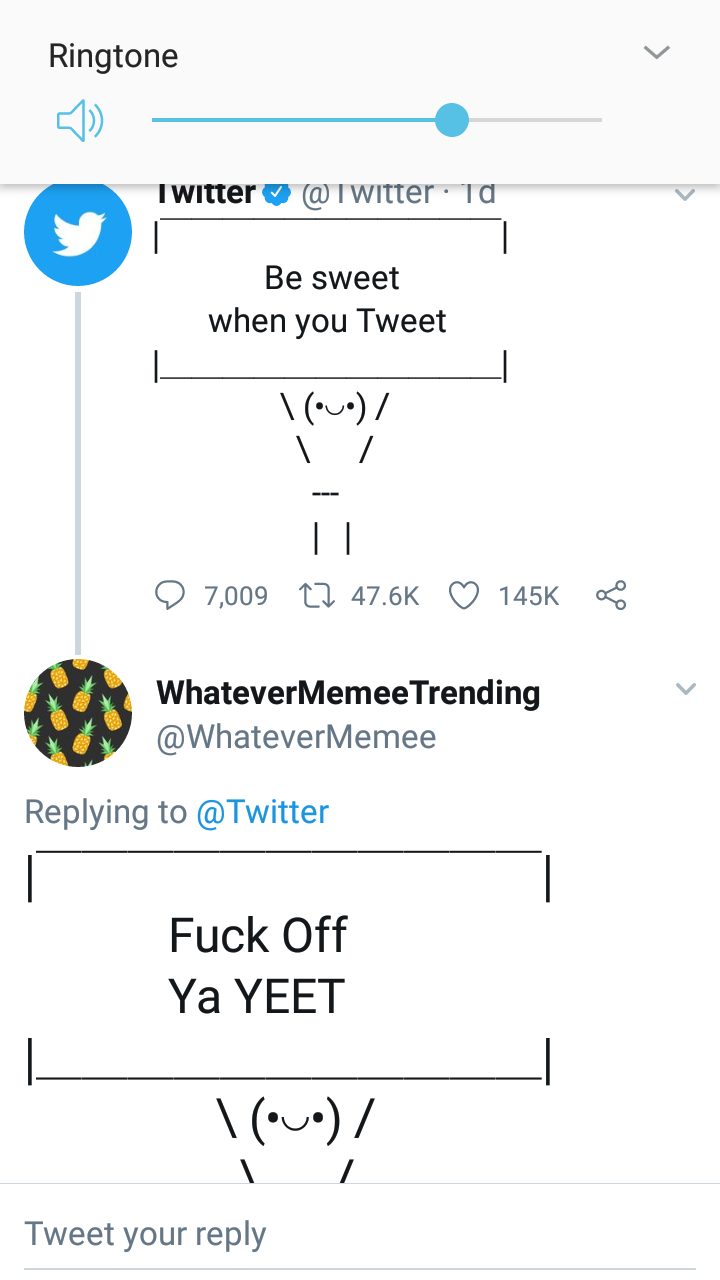Image resolution: width=720 pixels, height=1280 pixels.
Task: Click the blue verified badge beside Twitter
Action: (x=277, y=193)
